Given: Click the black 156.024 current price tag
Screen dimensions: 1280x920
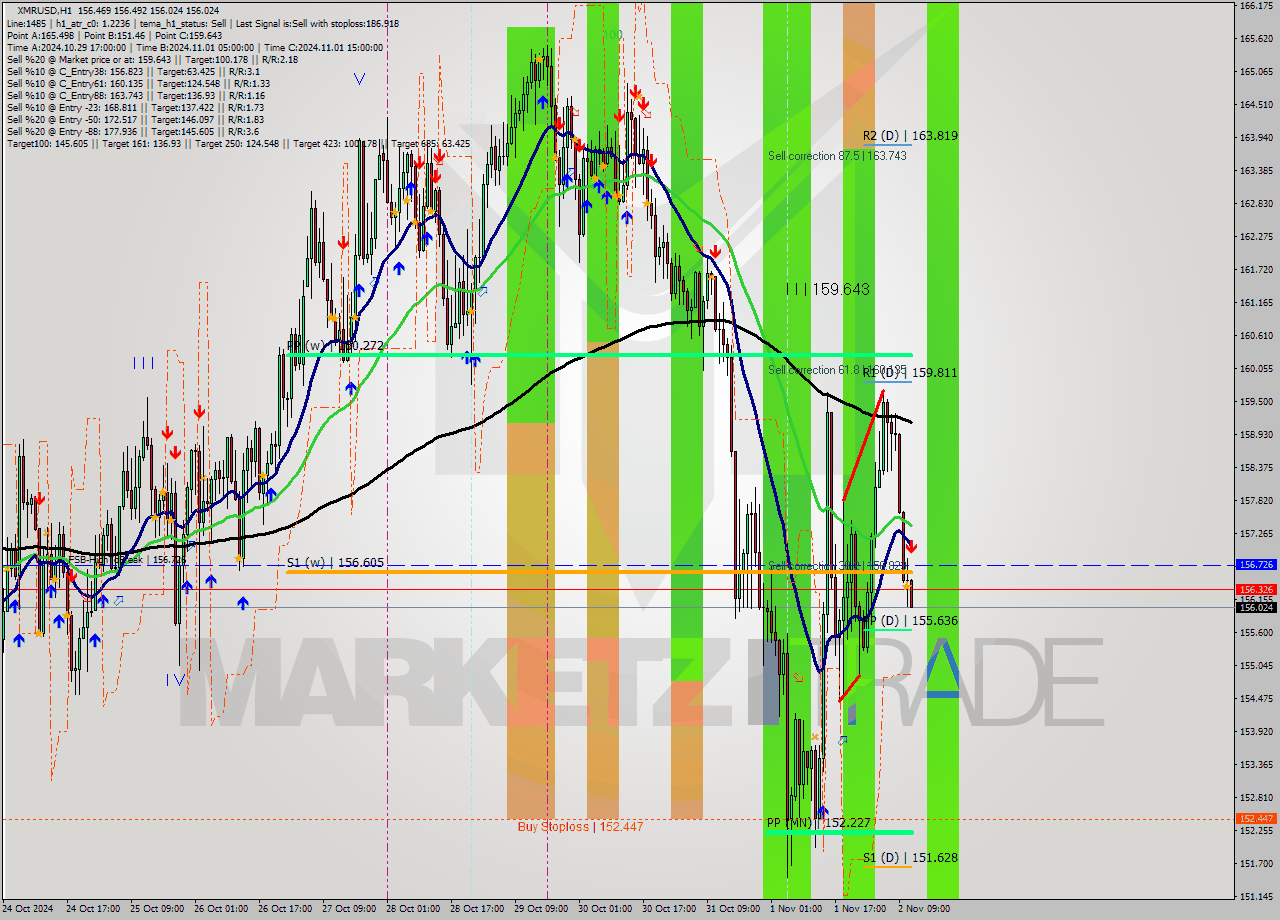Looking at the screenshot, I should click(x=1256, y=607).
